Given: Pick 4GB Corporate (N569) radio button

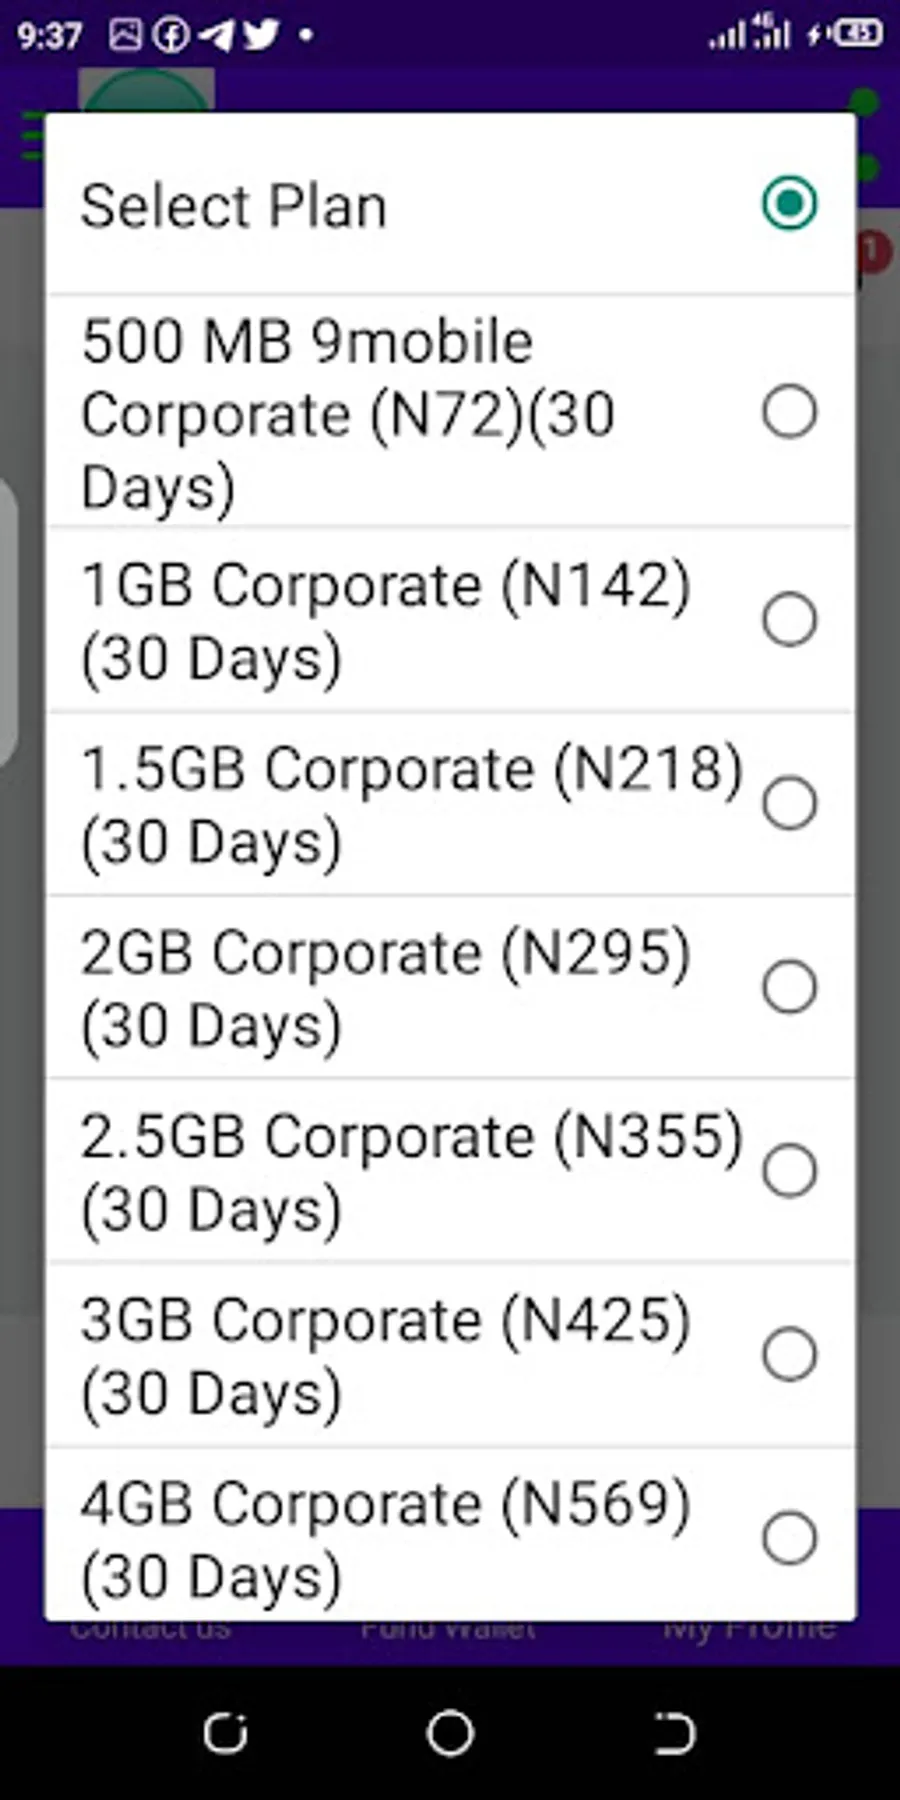Looking at the screenshot, I should point(789,1538).
